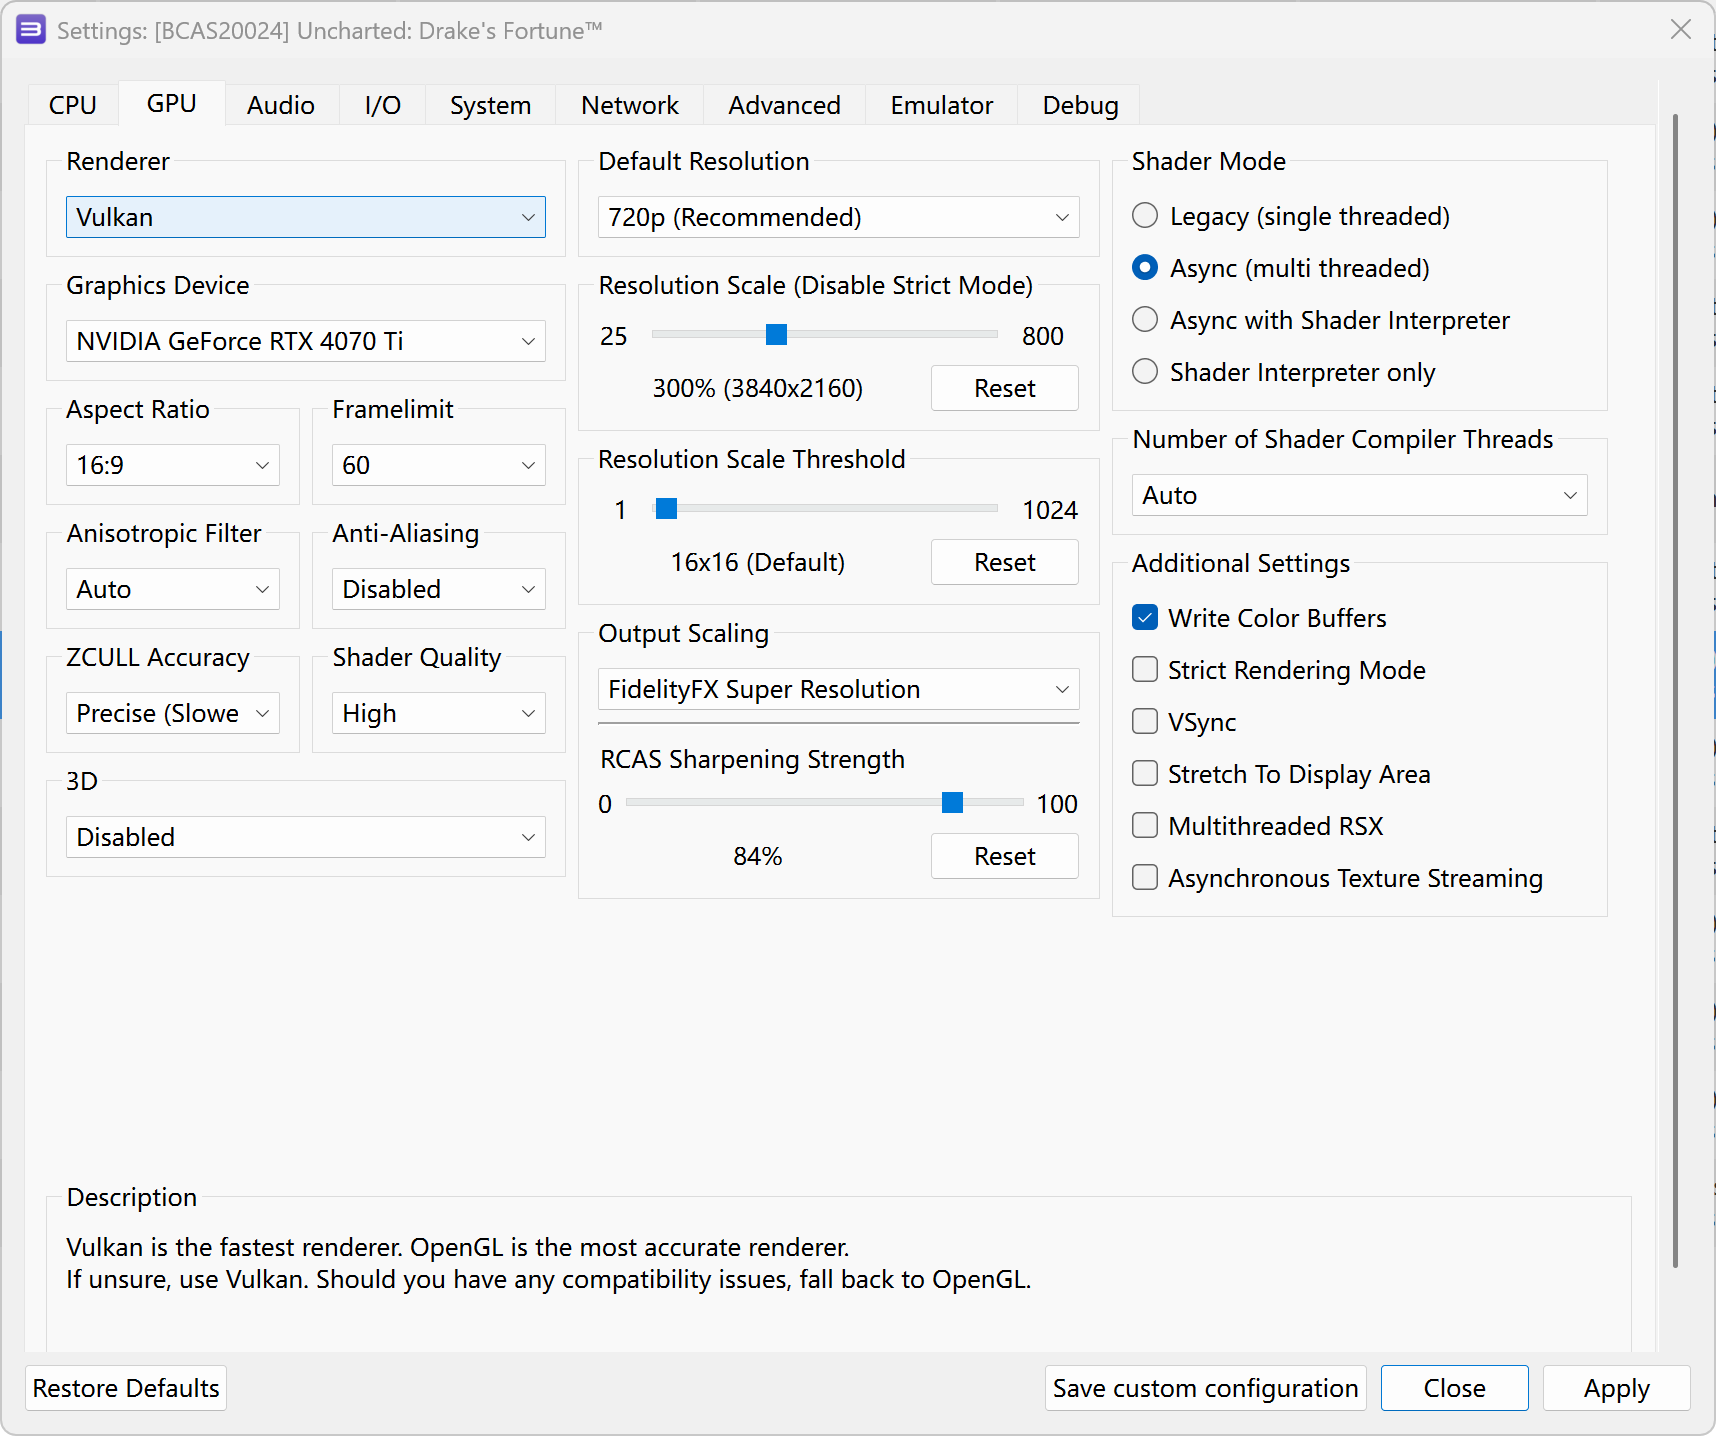Go to the I/O tab
This screenshot has width=1716, height=1436.
tap(382, 105)
